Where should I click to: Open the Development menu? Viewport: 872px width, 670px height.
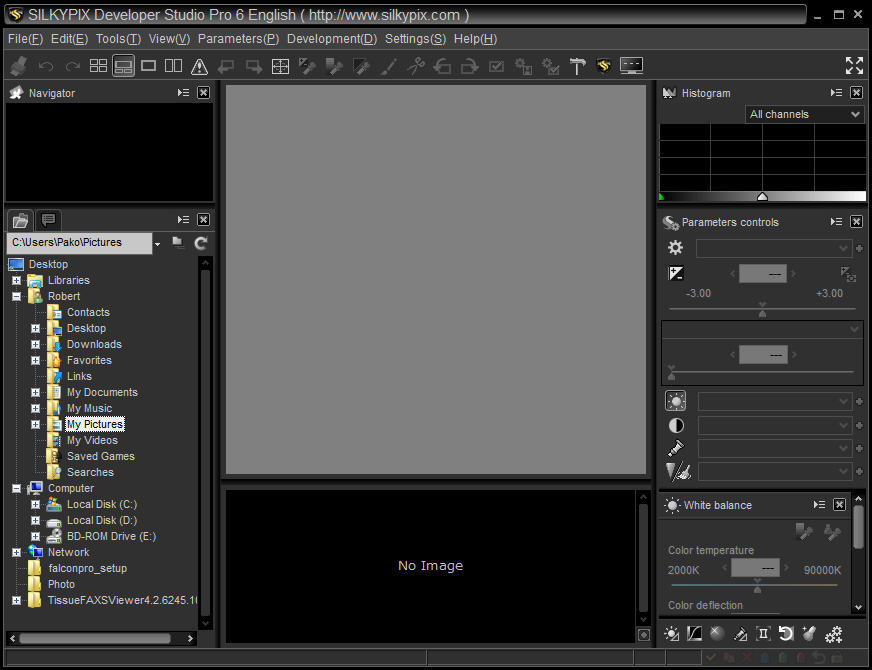(x=331, y=39)
